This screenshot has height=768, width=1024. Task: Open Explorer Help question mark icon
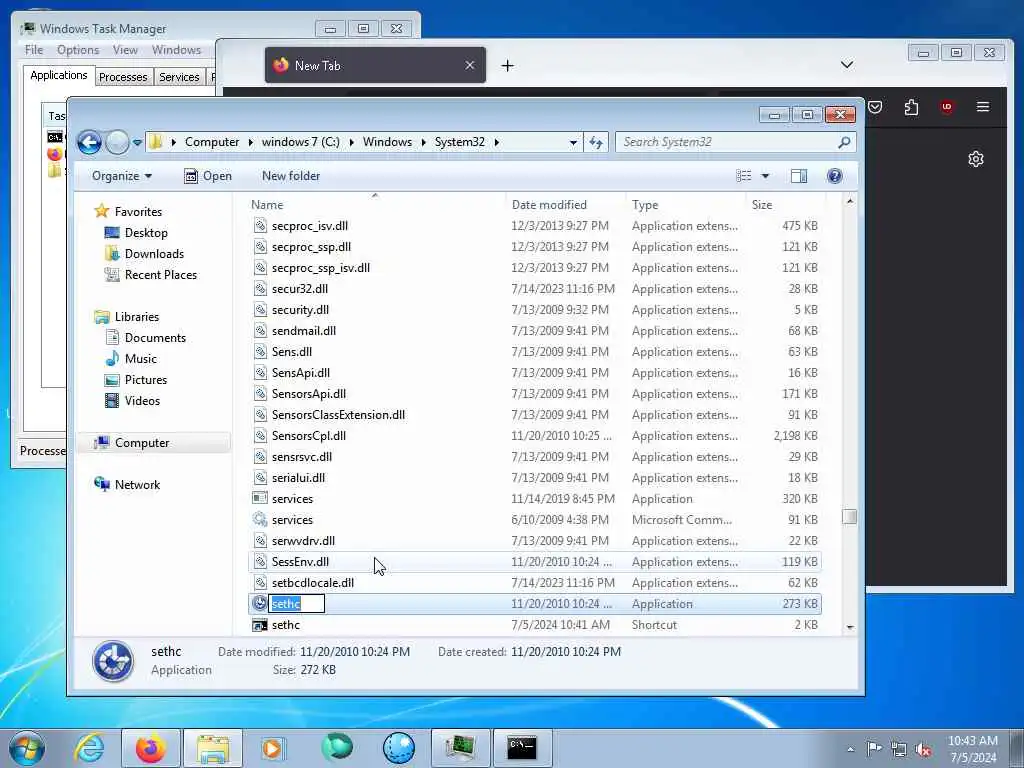click(834, 176)
